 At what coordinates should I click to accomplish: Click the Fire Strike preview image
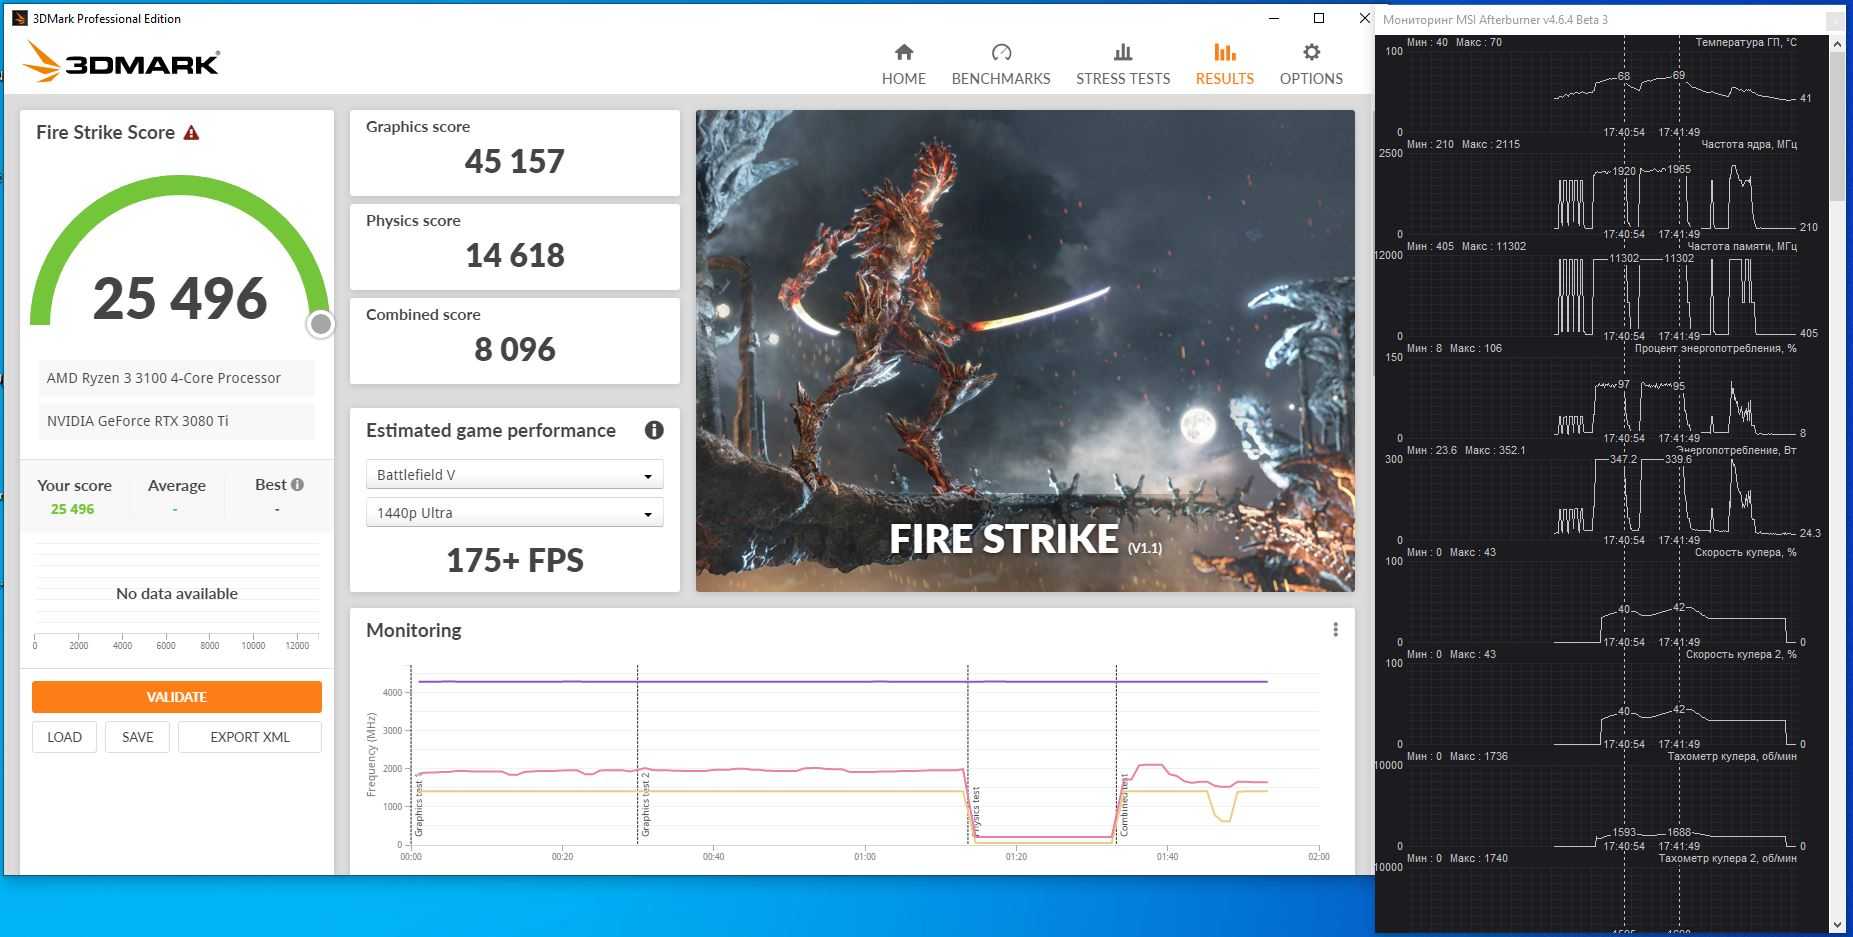[1024, 350]
